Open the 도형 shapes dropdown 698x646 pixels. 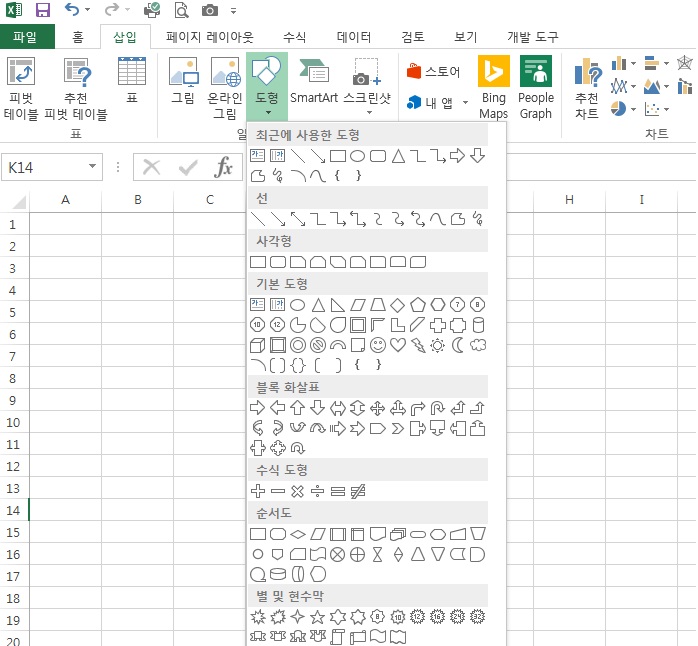pos(267,87)
